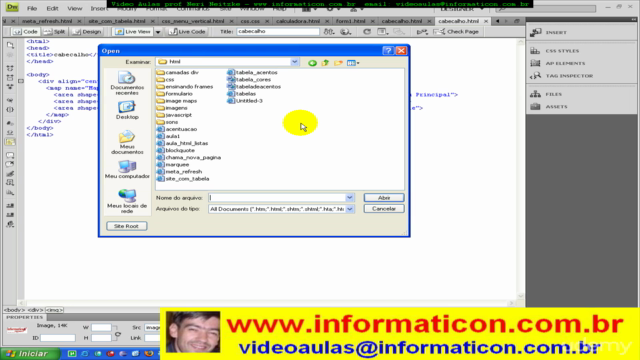Select the Untitled-3 file
Screen dimensions: 640x360
[x=245, y=101]
